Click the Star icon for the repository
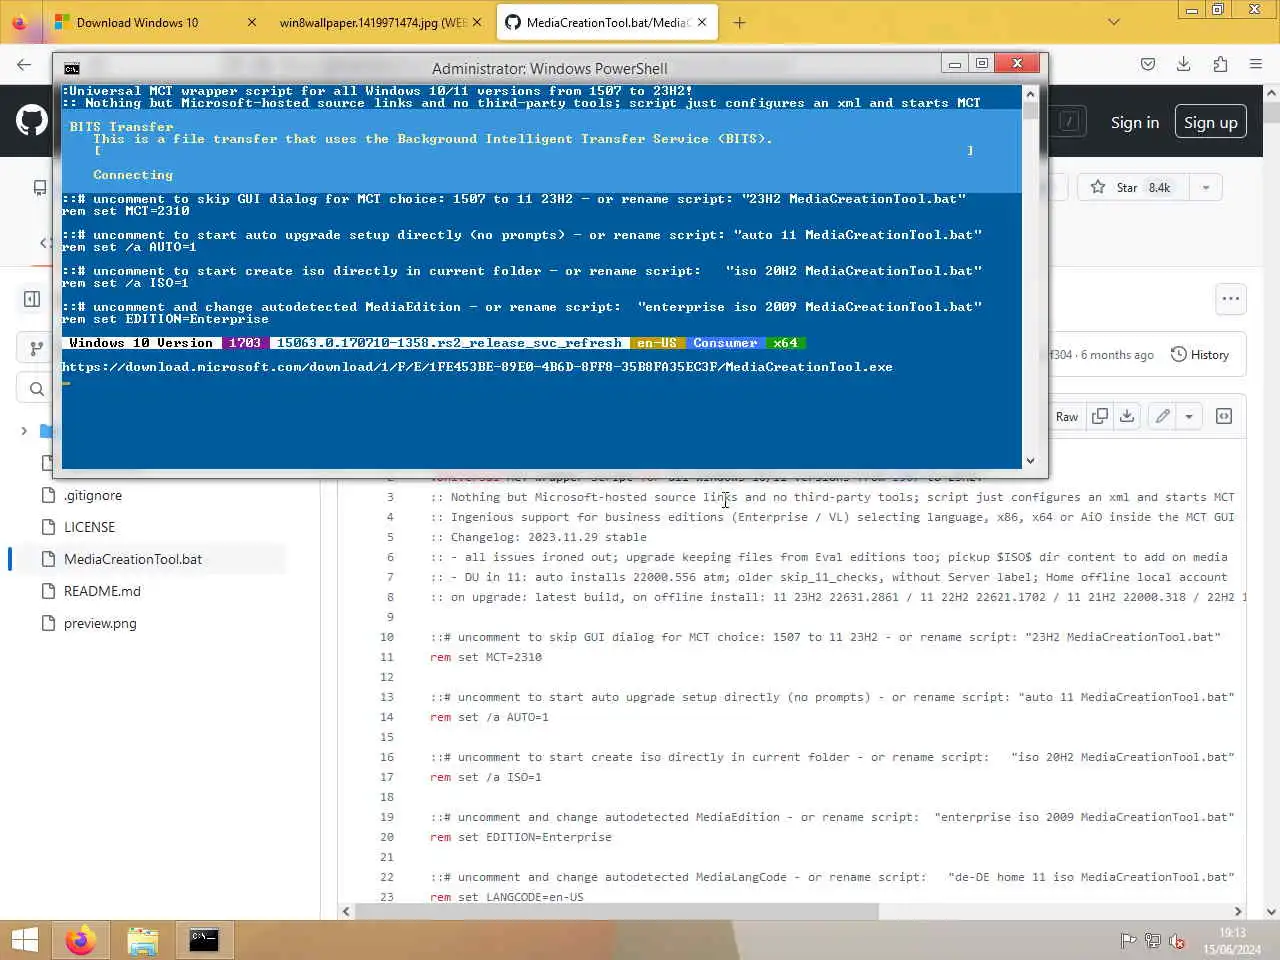1280x960 pixels. click(x=1098, y=187)
